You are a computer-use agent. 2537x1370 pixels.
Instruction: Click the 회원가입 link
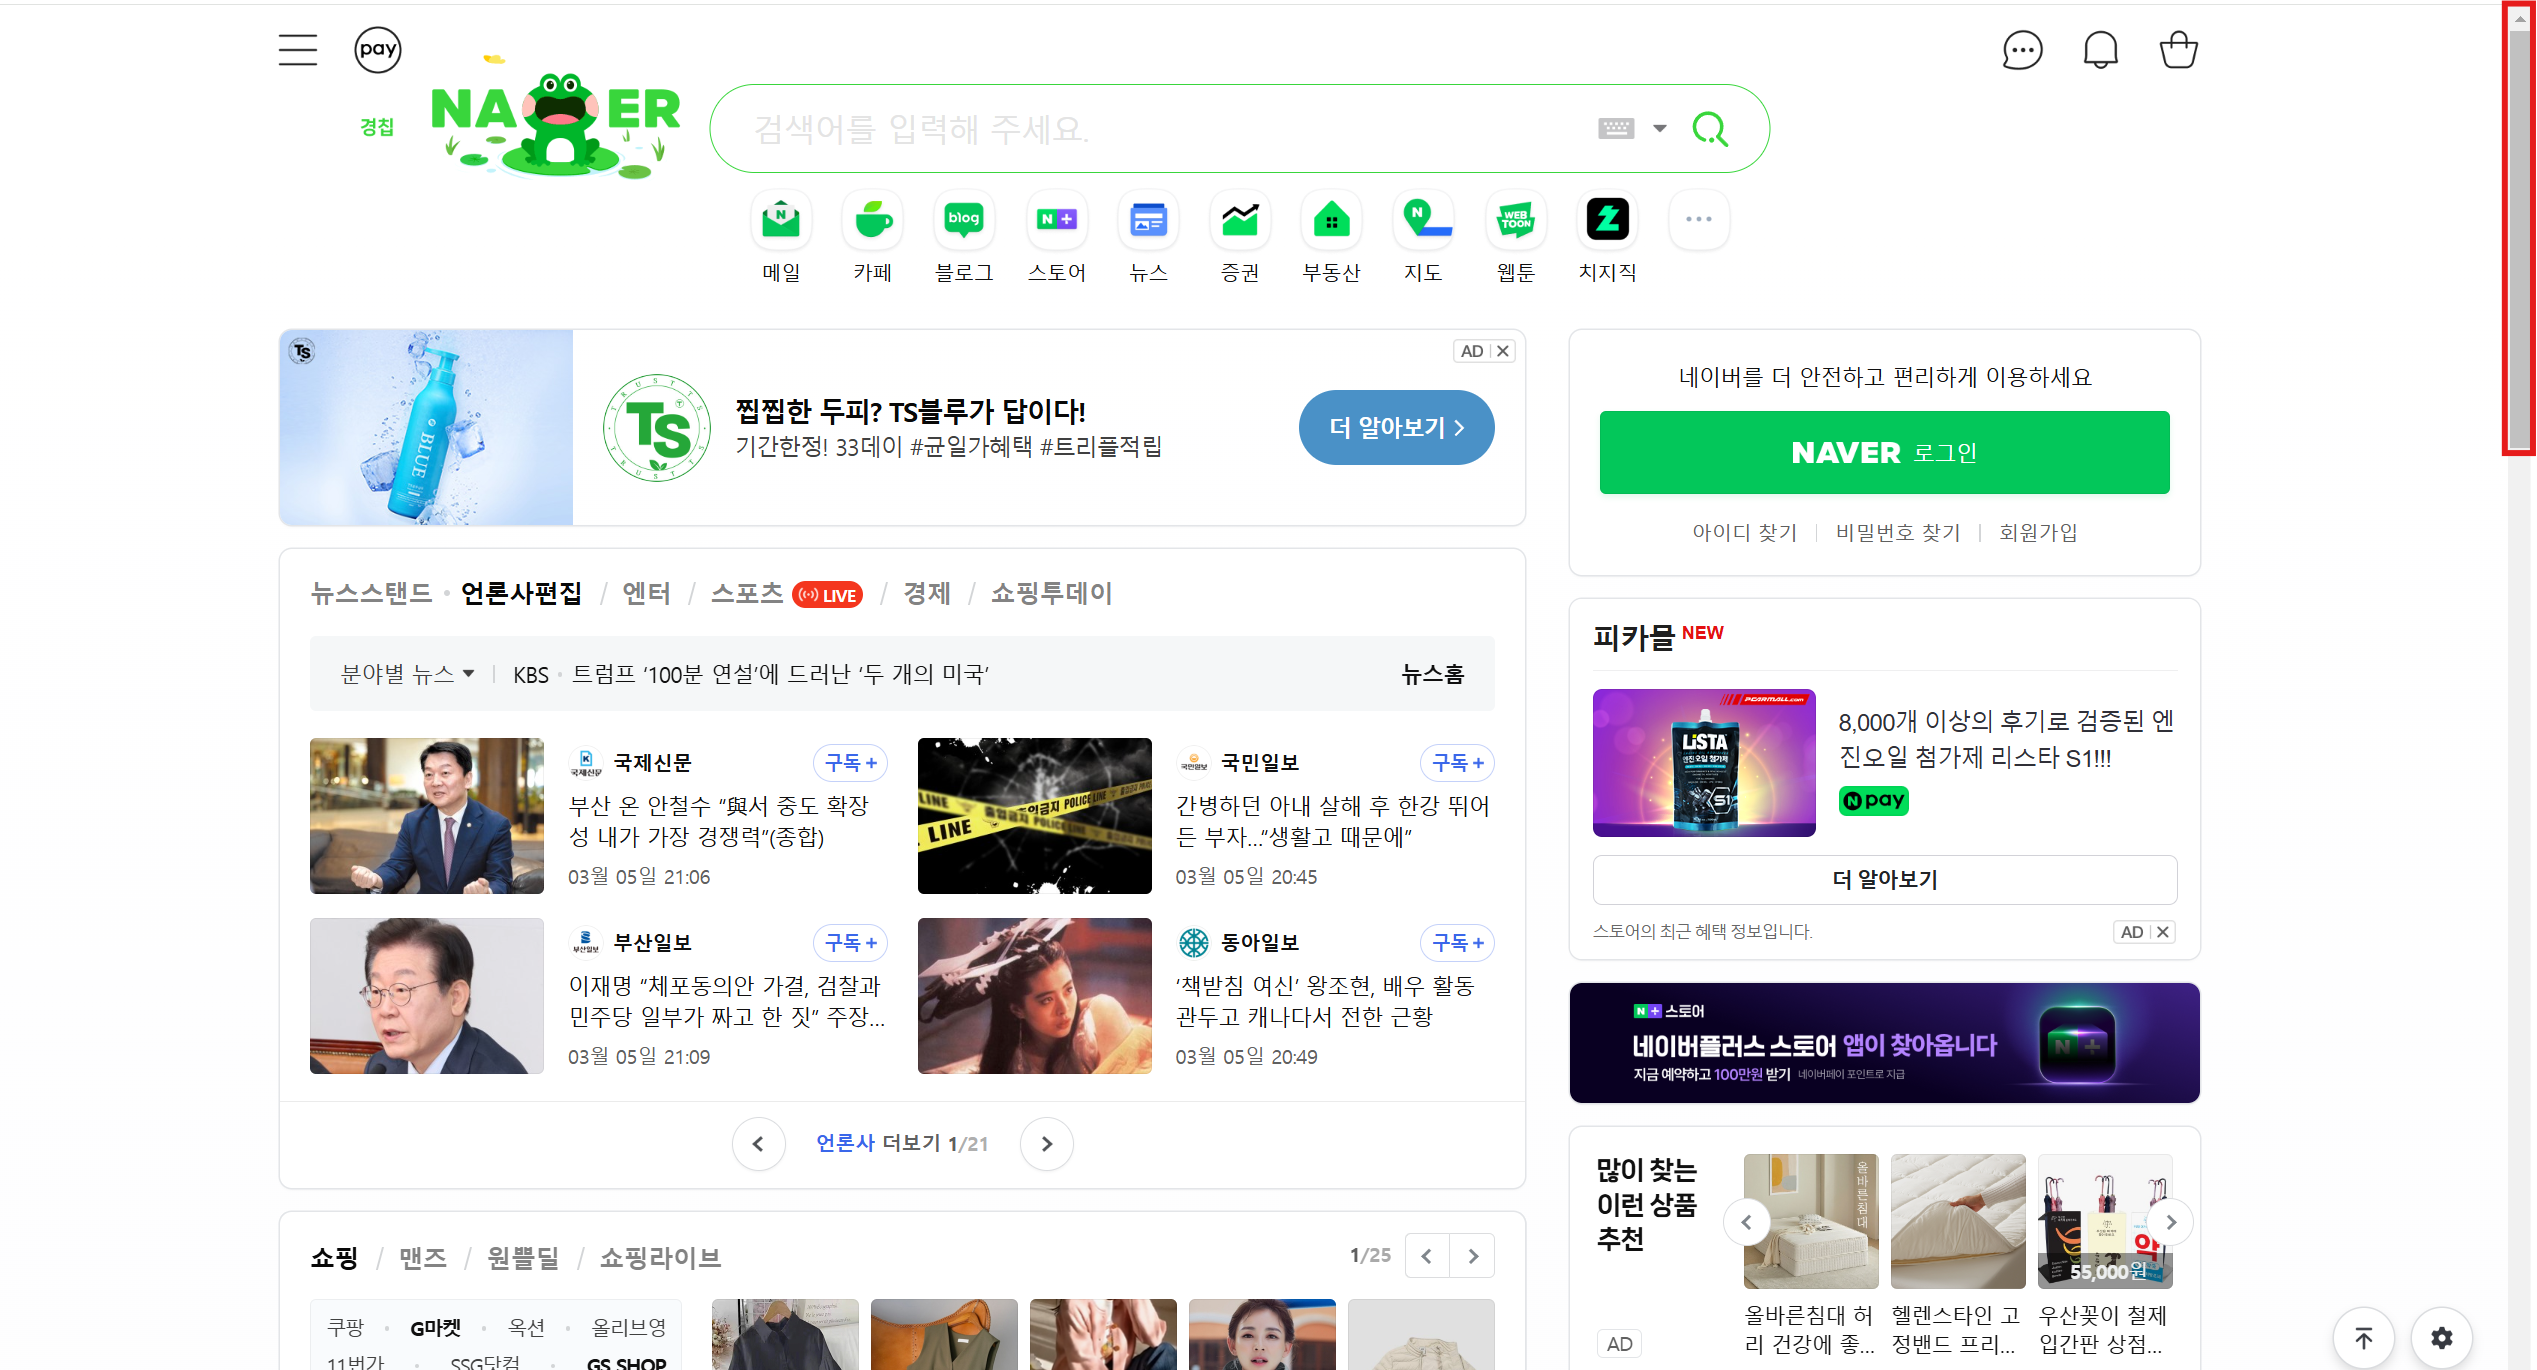[x=2038, y=532]
